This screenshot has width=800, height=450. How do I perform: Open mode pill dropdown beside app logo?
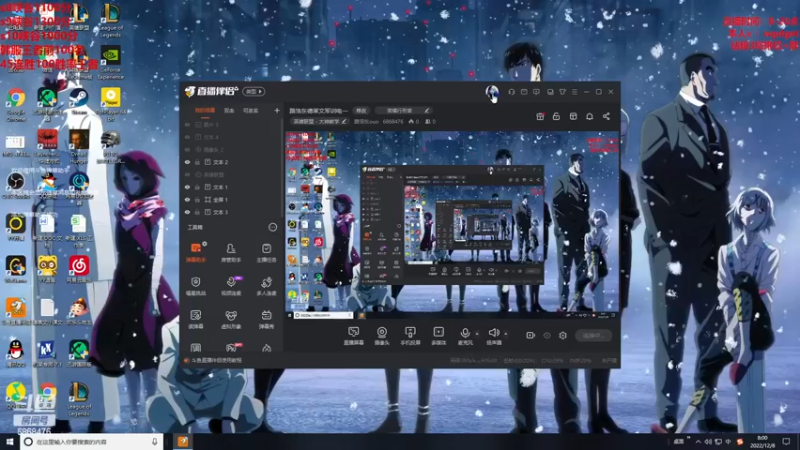pos(254,91)
